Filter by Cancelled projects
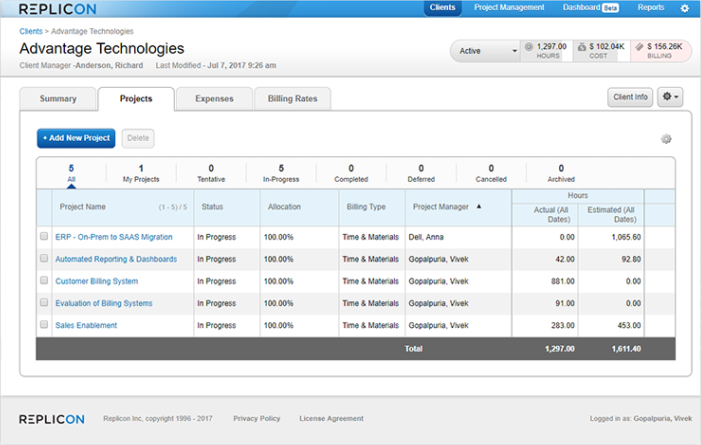Screen dimensions: 701x445 (x=491, y=173)
